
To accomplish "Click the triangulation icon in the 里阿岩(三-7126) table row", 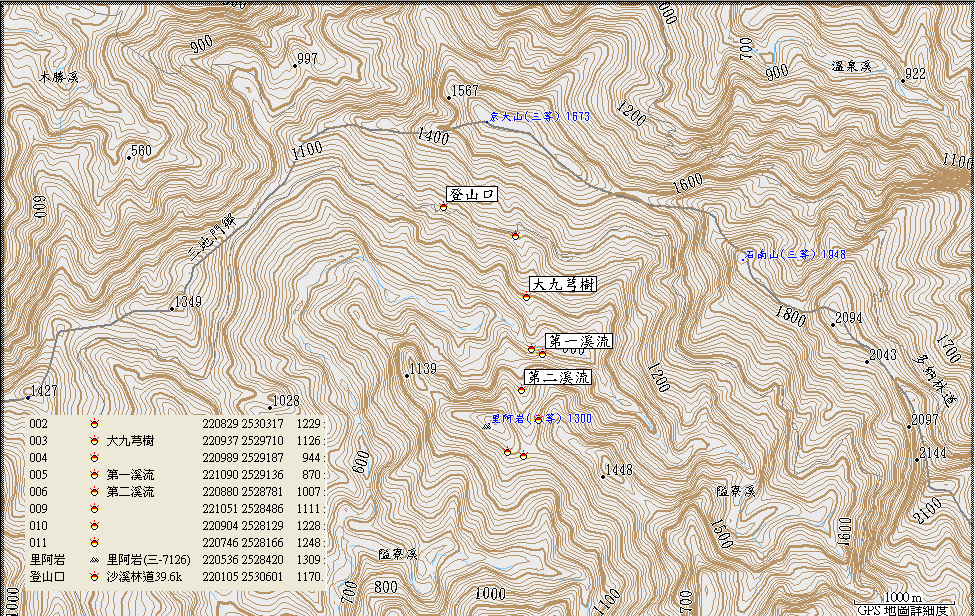I will click(x=94, y=560).
